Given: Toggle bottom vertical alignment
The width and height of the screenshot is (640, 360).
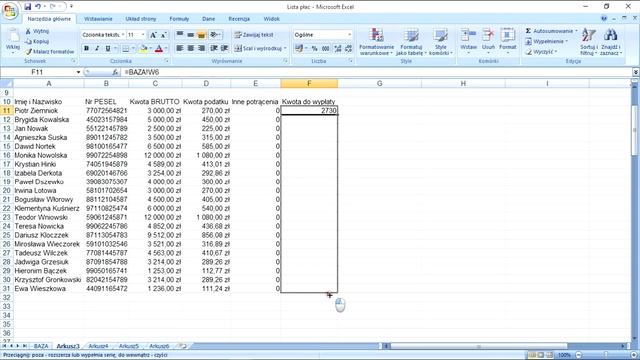Looking at the screenshot, I should [201, 35].
